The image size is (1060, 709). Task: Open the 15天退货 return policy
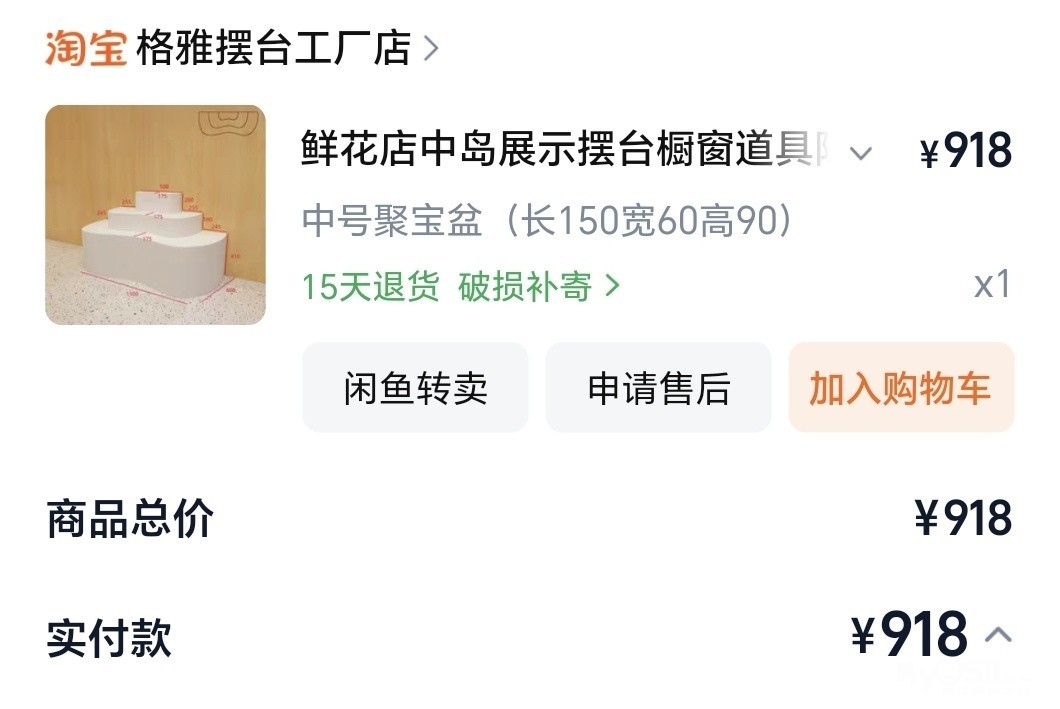(x=370, y=287)
